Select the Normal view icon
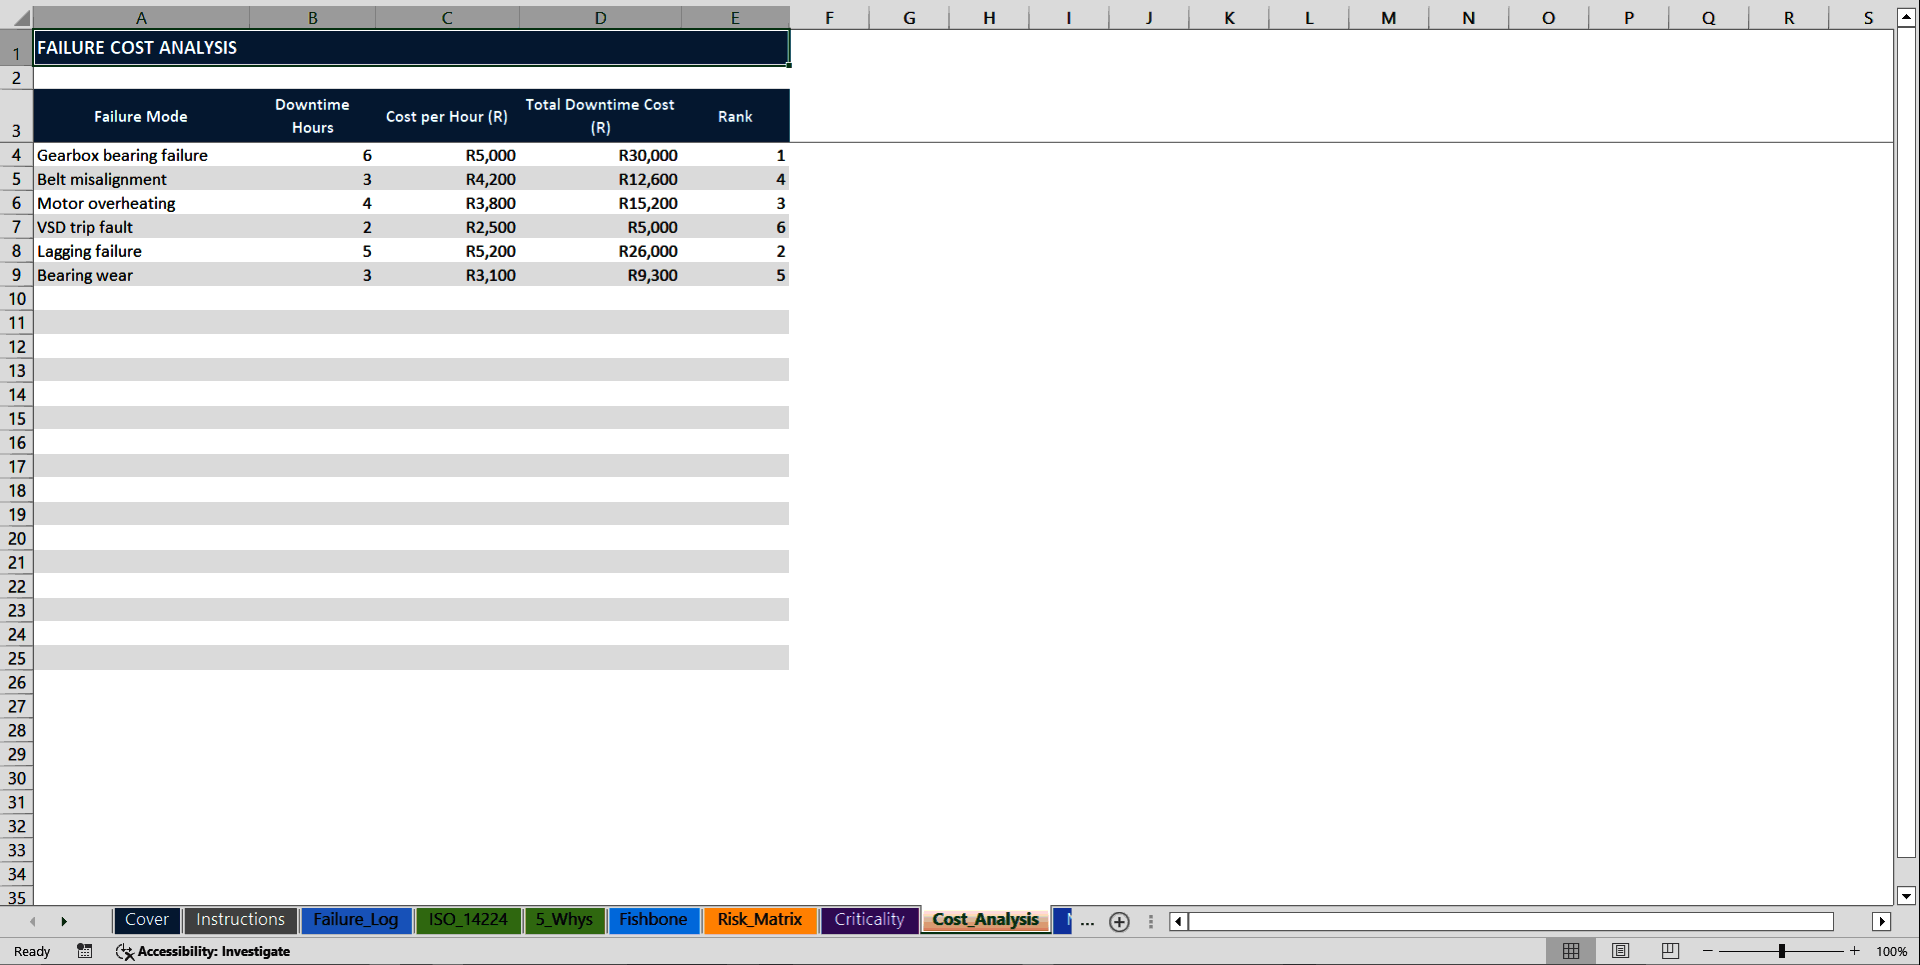Viewport: 1920px width, 965px height. pyautogui.click(x=1570, y=951)
